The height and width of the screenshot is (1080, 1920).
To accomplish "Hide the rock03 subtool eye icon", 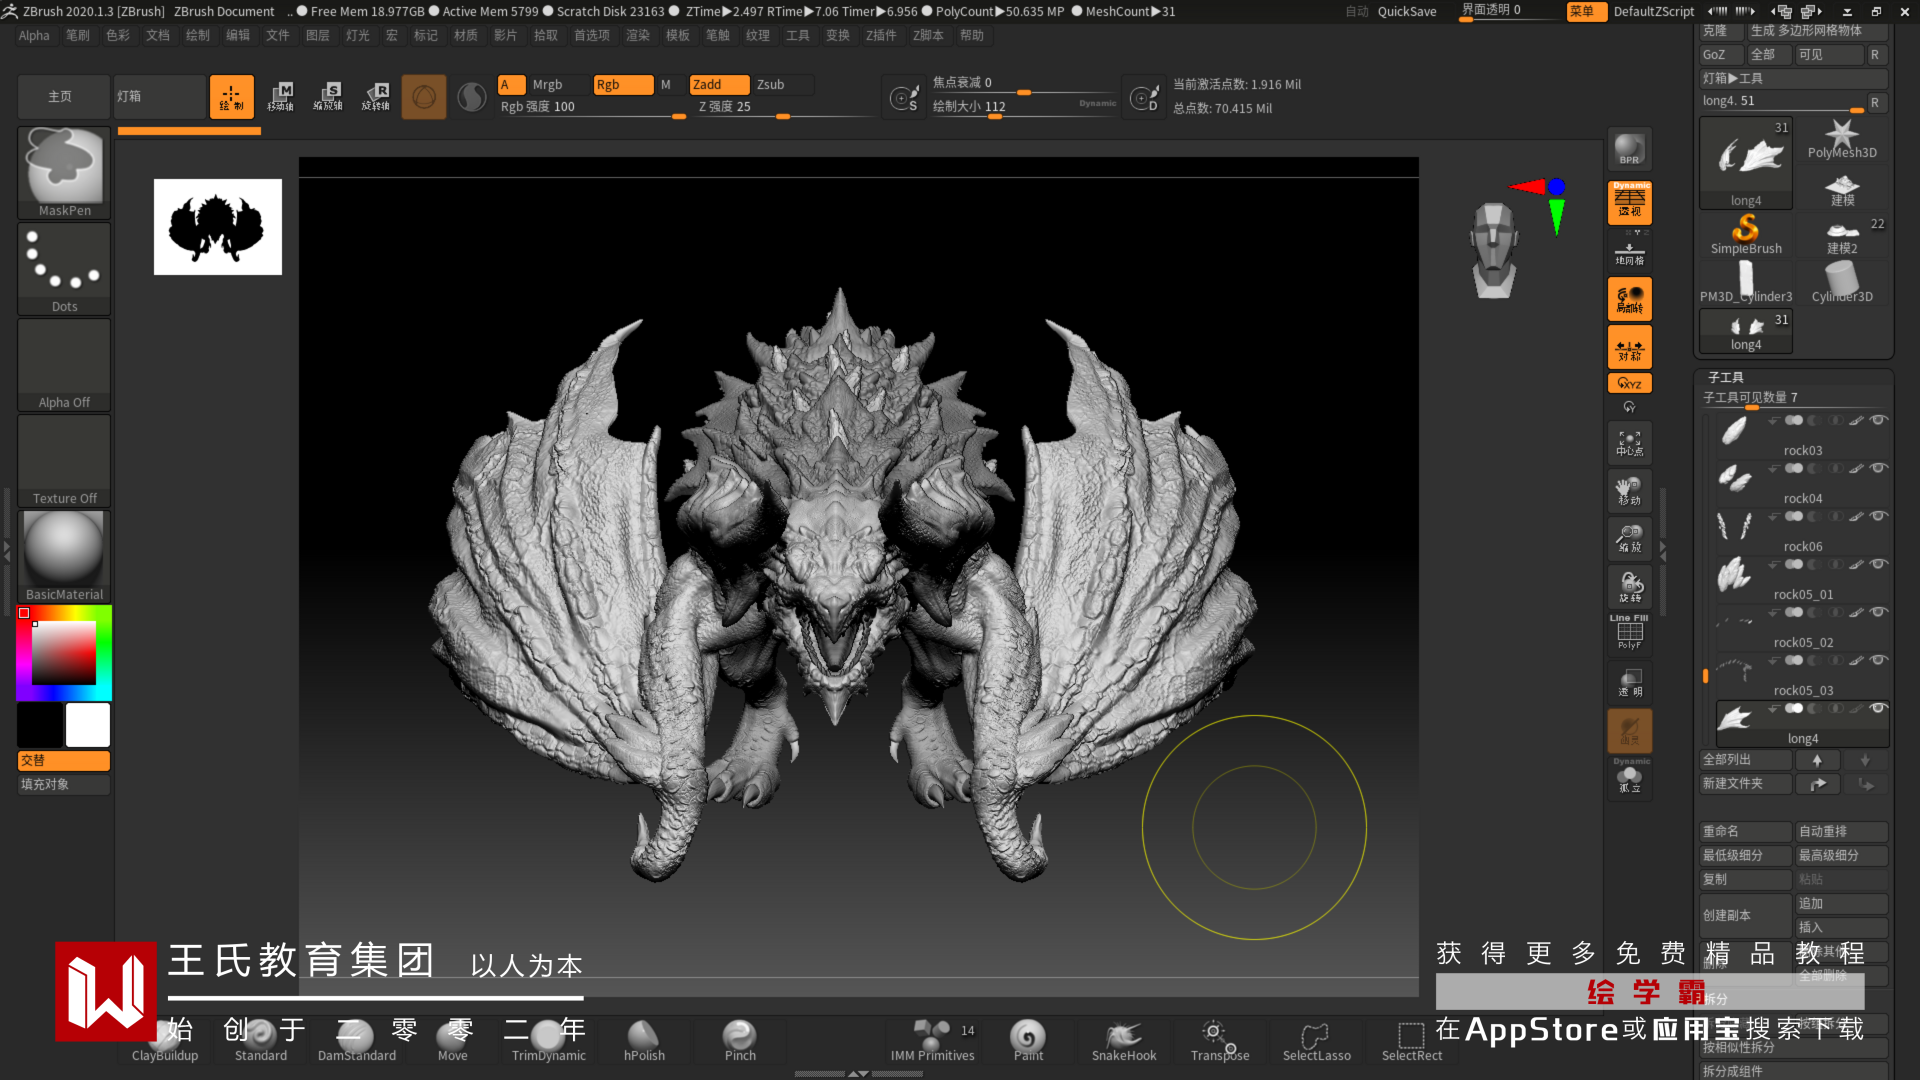I will click(x=1879, y=420).
